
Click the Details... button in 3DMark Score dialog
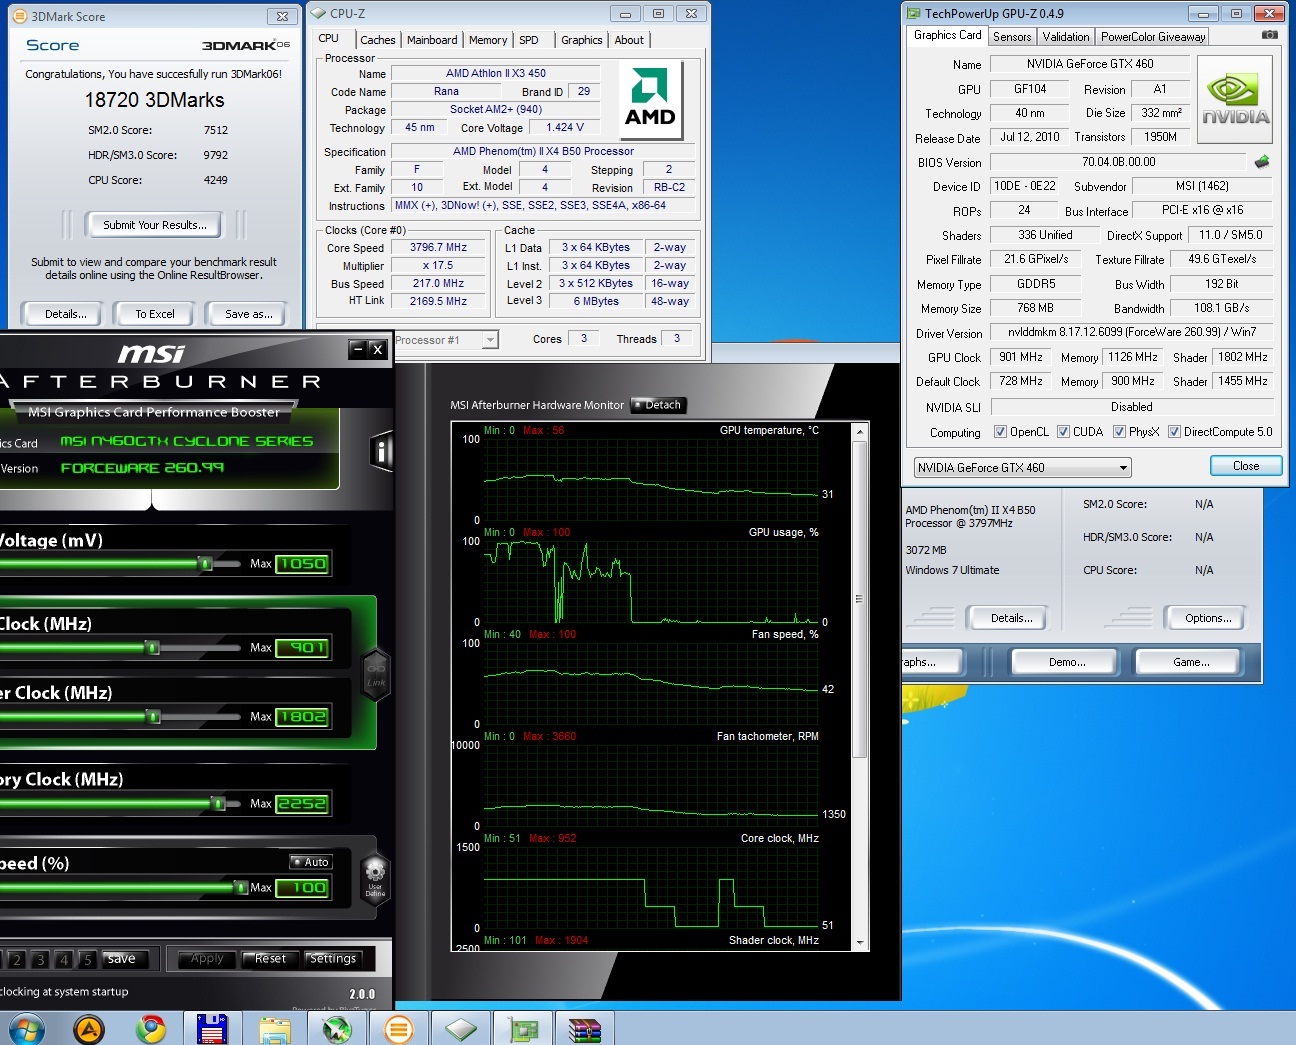pos(65,314)
